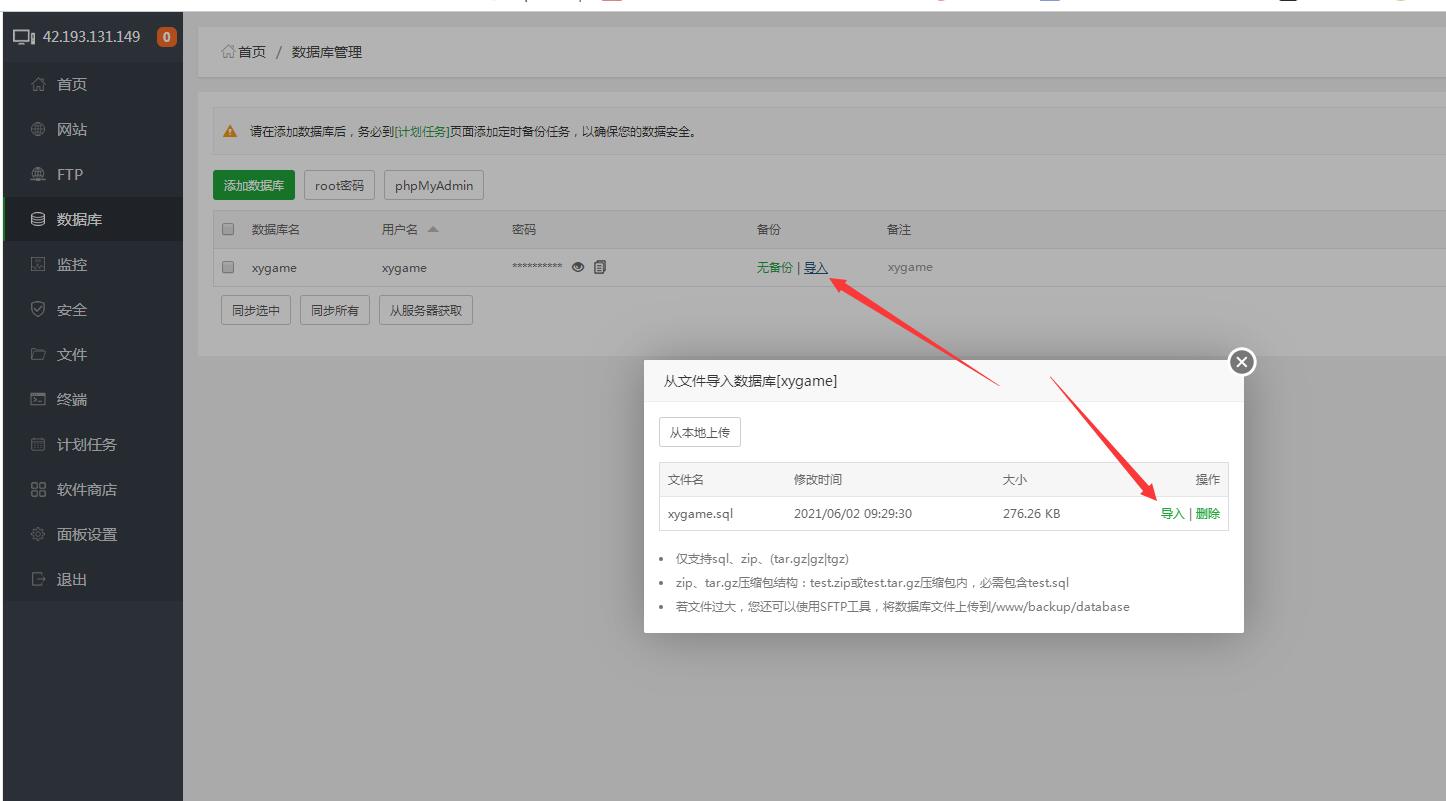This screenshot has width=1446, height=801.
Task: Click the 计划任务 link in warning notice
Action: pyautogui.click(x=422, y=132)
